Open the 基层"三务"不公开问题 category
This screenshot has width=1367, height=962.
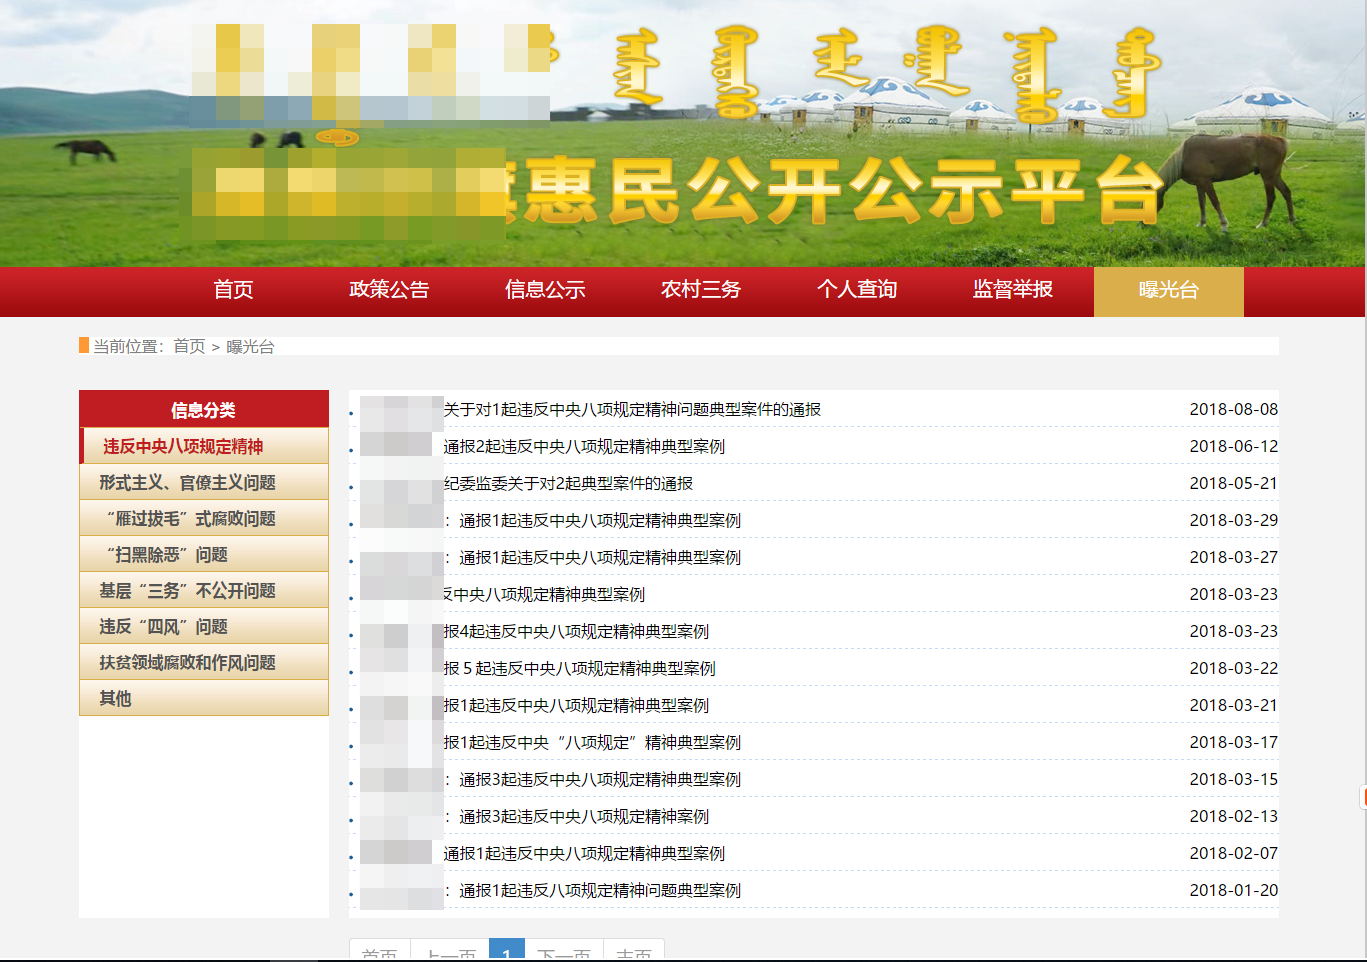point(204,589)
